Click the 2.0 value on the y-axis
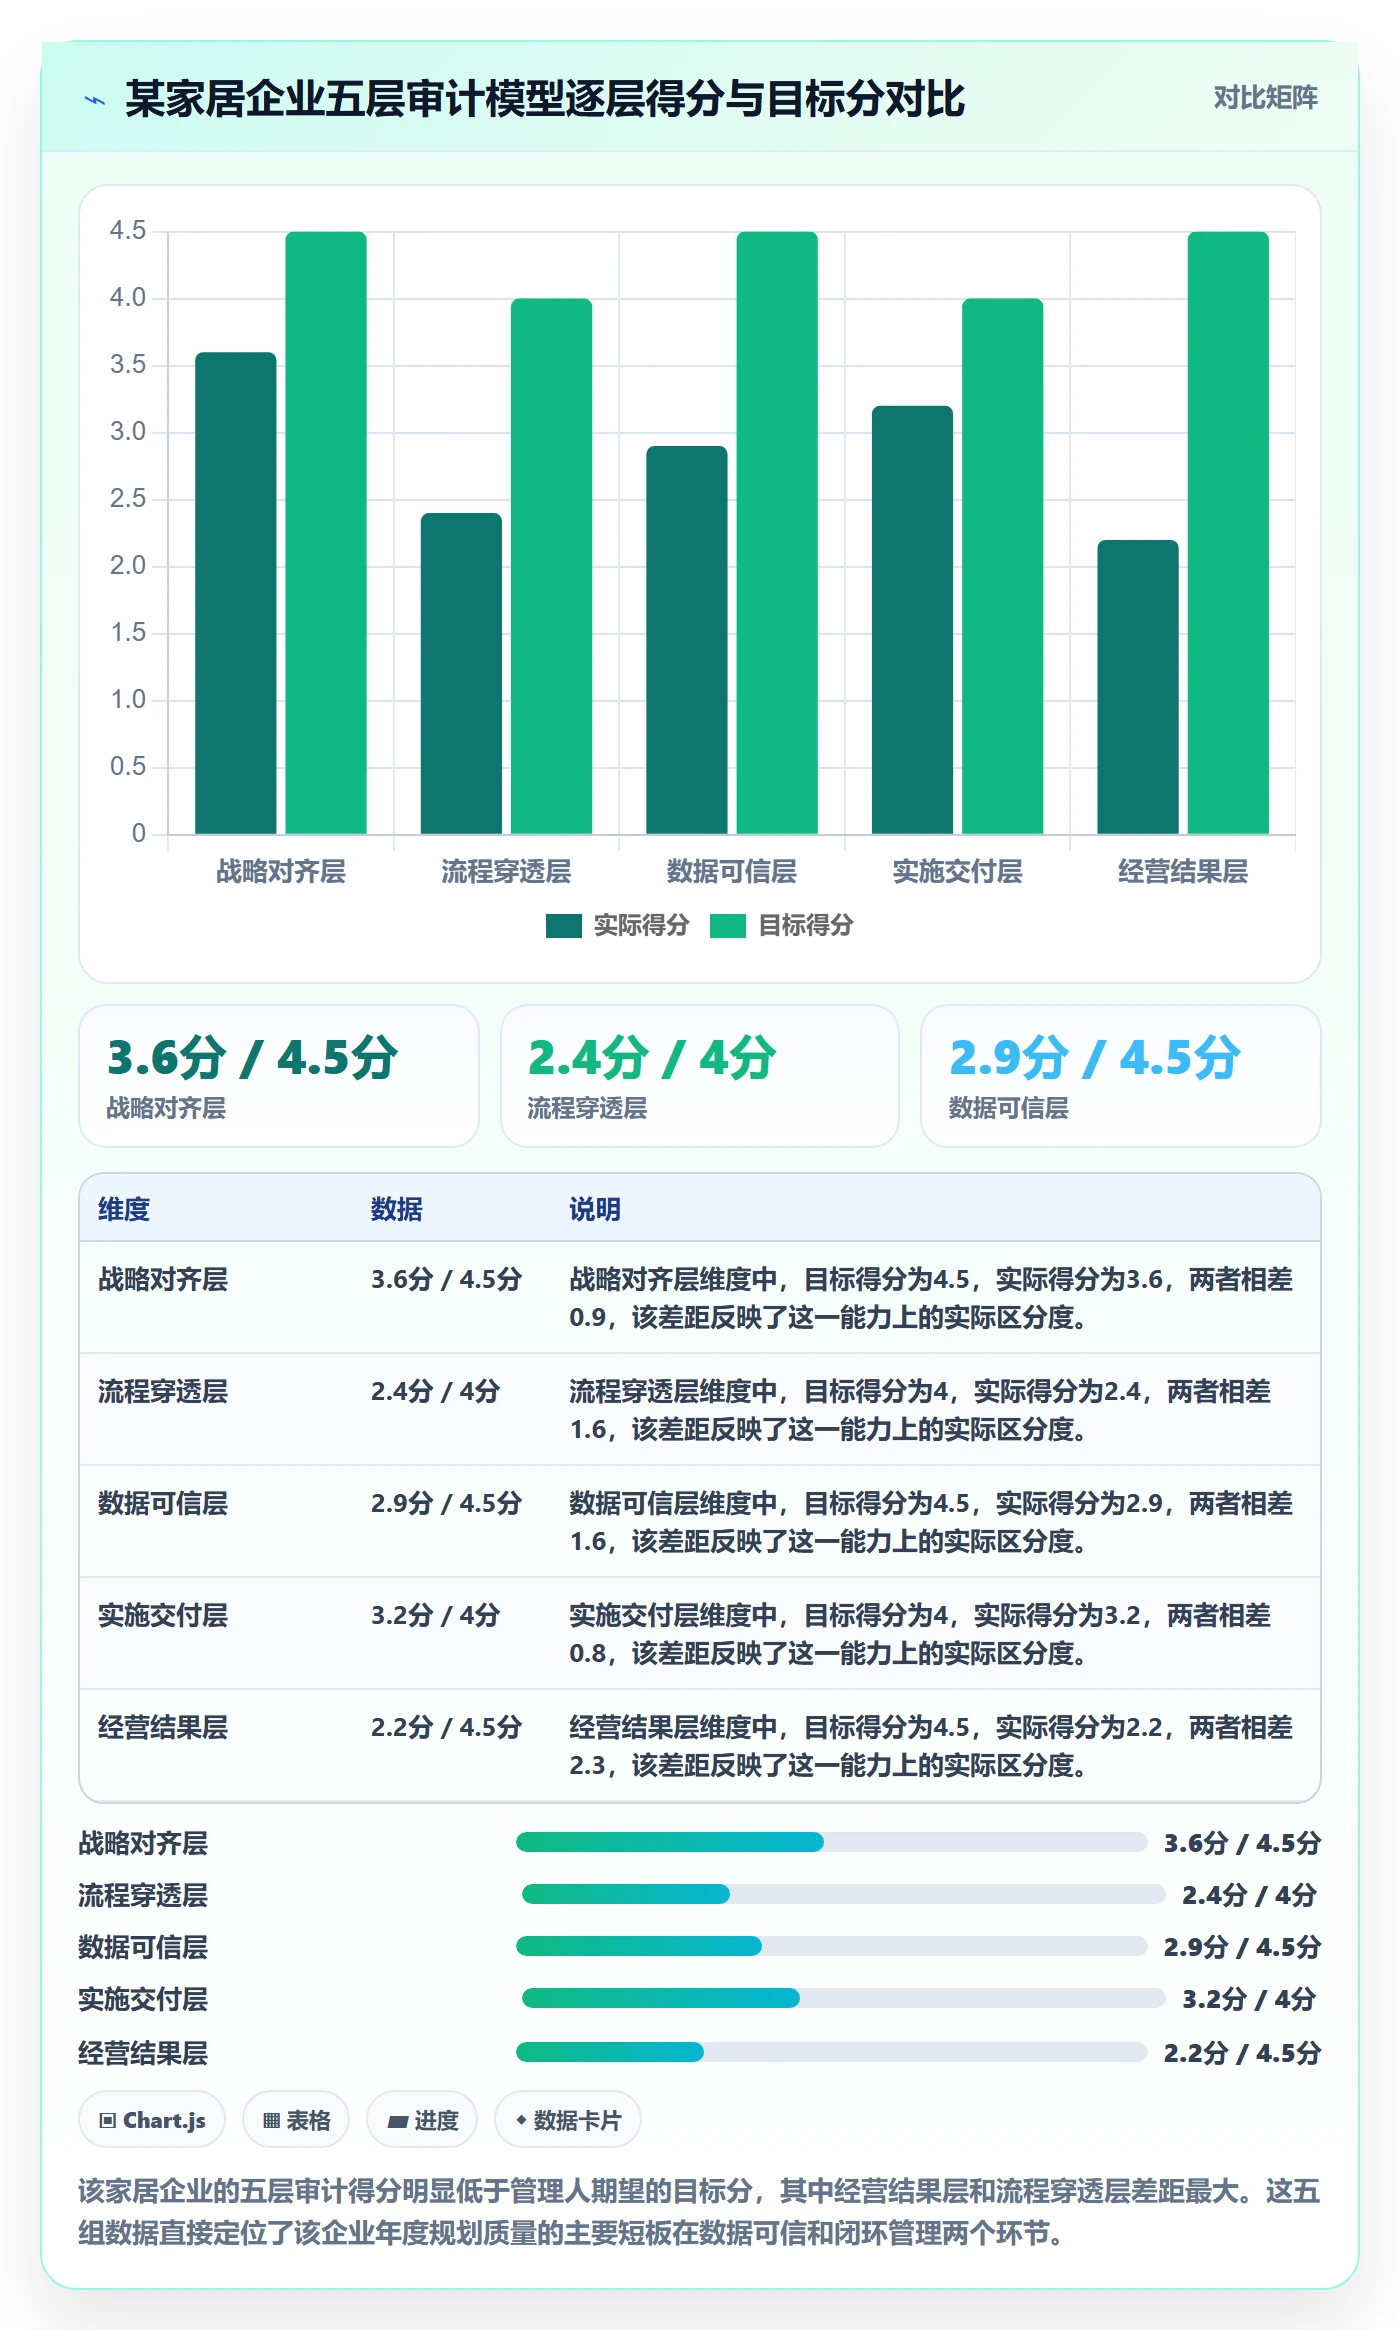The height and width of the screenshot is (2330, 1400). pos(128,566)
